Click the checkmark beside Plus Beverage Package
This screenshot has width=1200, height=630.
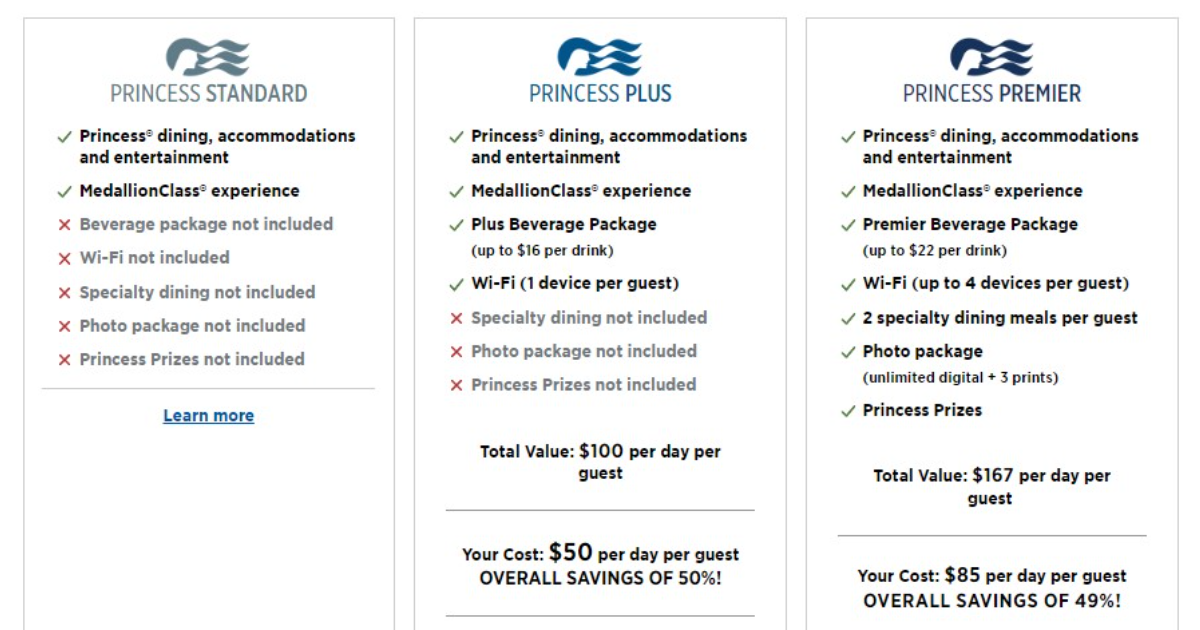point(456,225)
